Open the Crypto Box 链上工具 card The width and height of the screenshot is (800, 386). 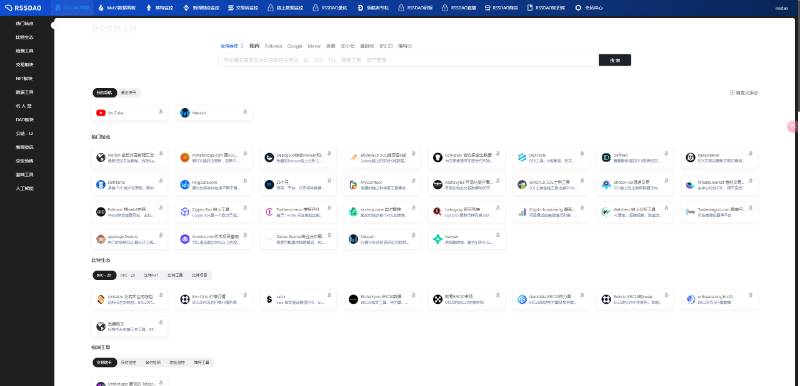pyautogui.click(x=214, y=212)
